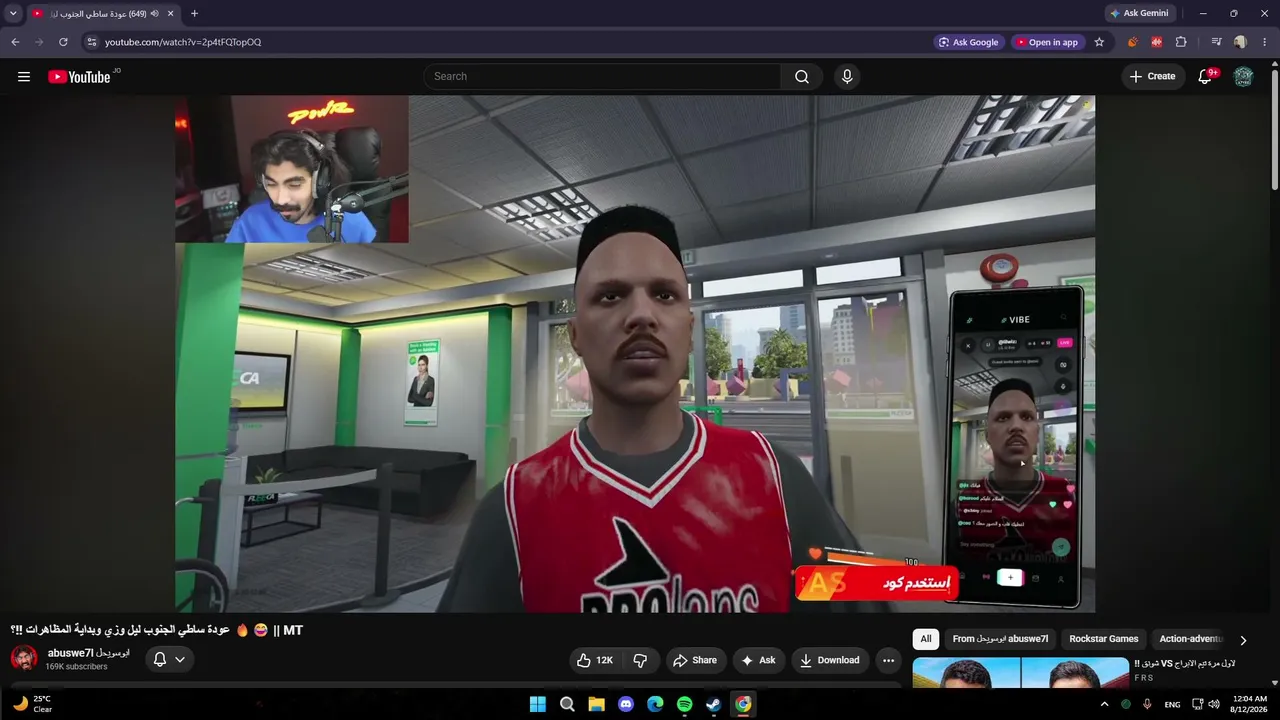Open Steam from the taskbar
Viewport: 1280px width, 720px height.
click(x=713, y=704)
